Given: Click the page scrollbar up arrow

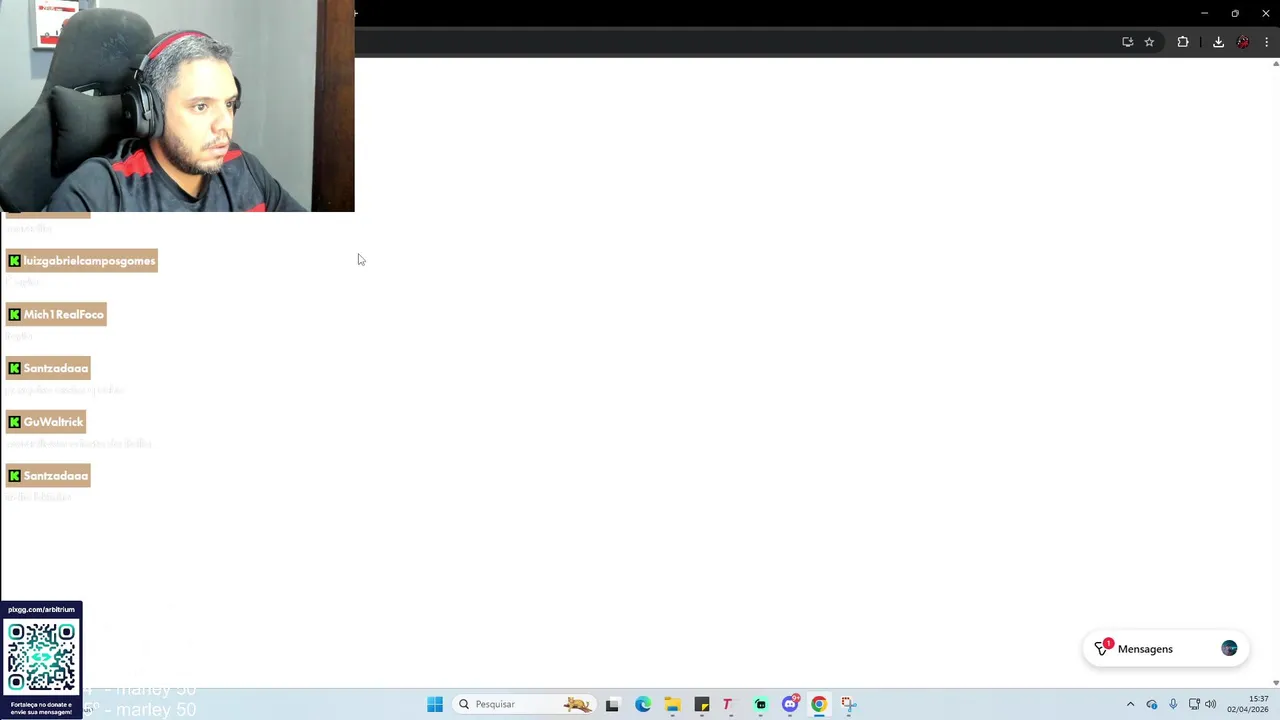Looking at the screenshot, I should coord(1275,64).
